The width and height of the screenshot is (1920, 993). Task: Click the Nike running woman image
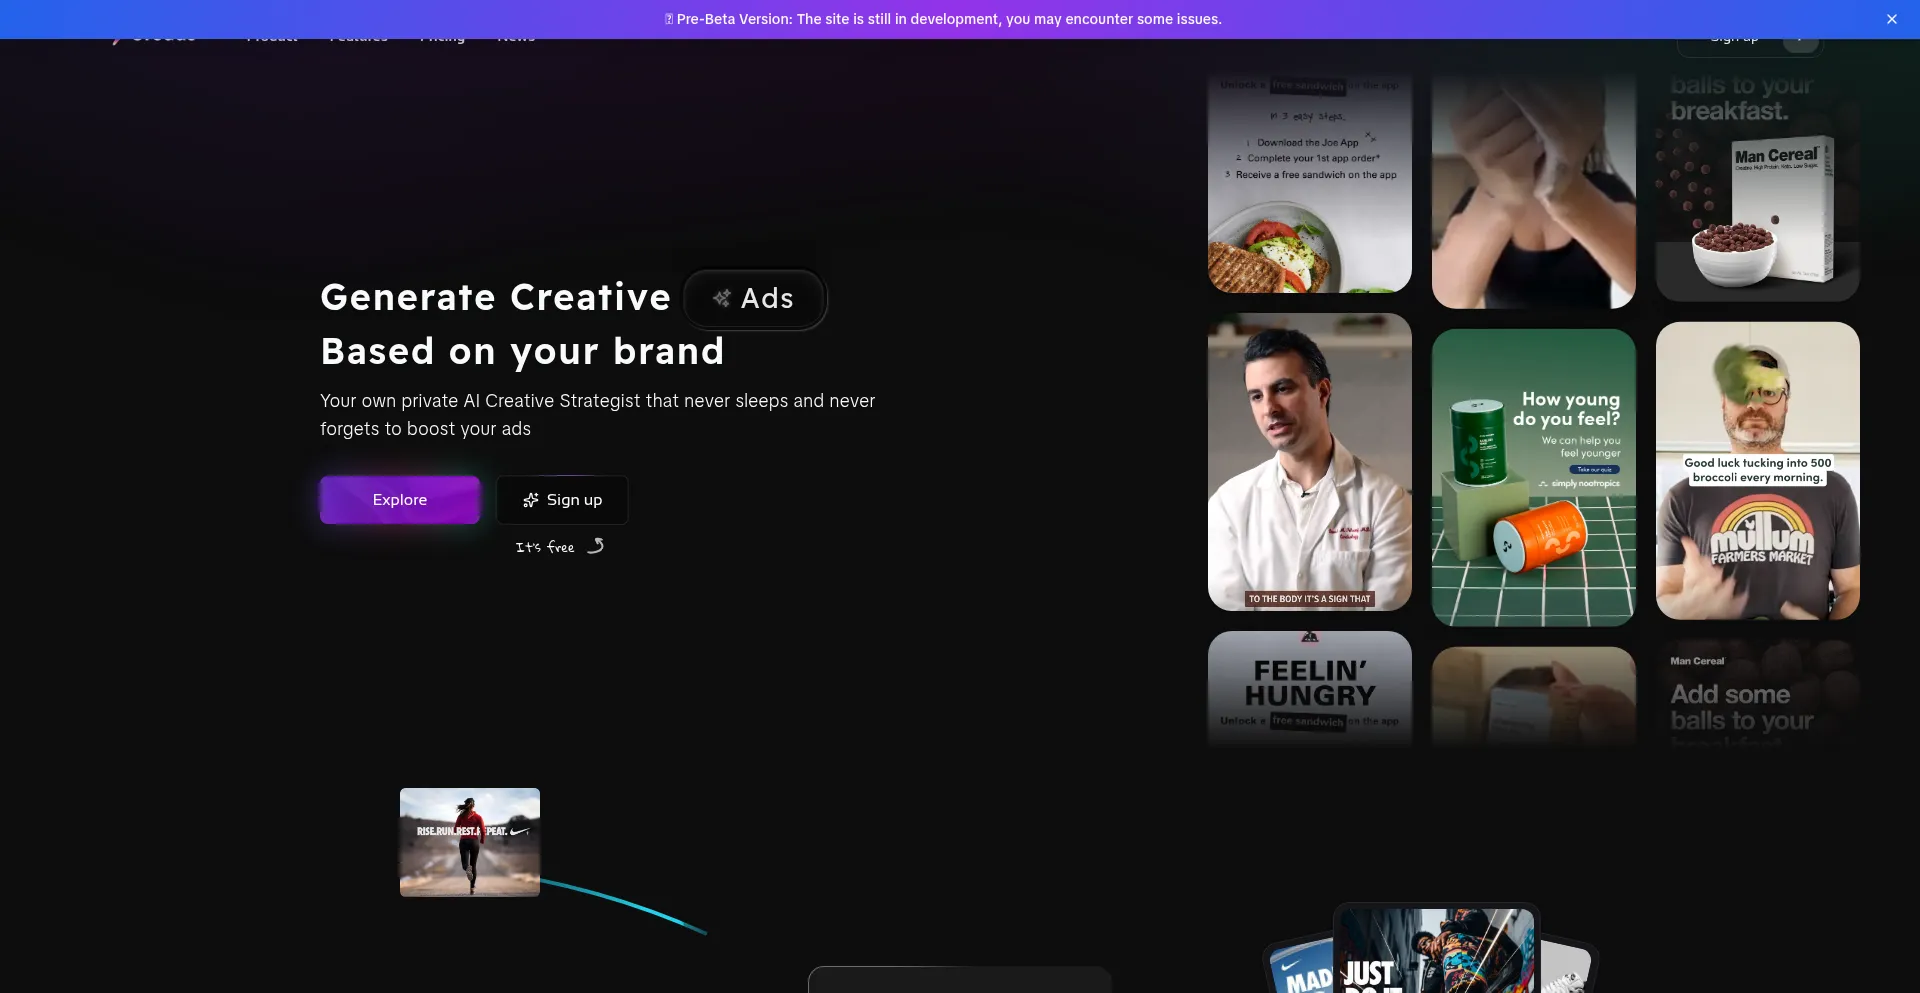(469, 842)
